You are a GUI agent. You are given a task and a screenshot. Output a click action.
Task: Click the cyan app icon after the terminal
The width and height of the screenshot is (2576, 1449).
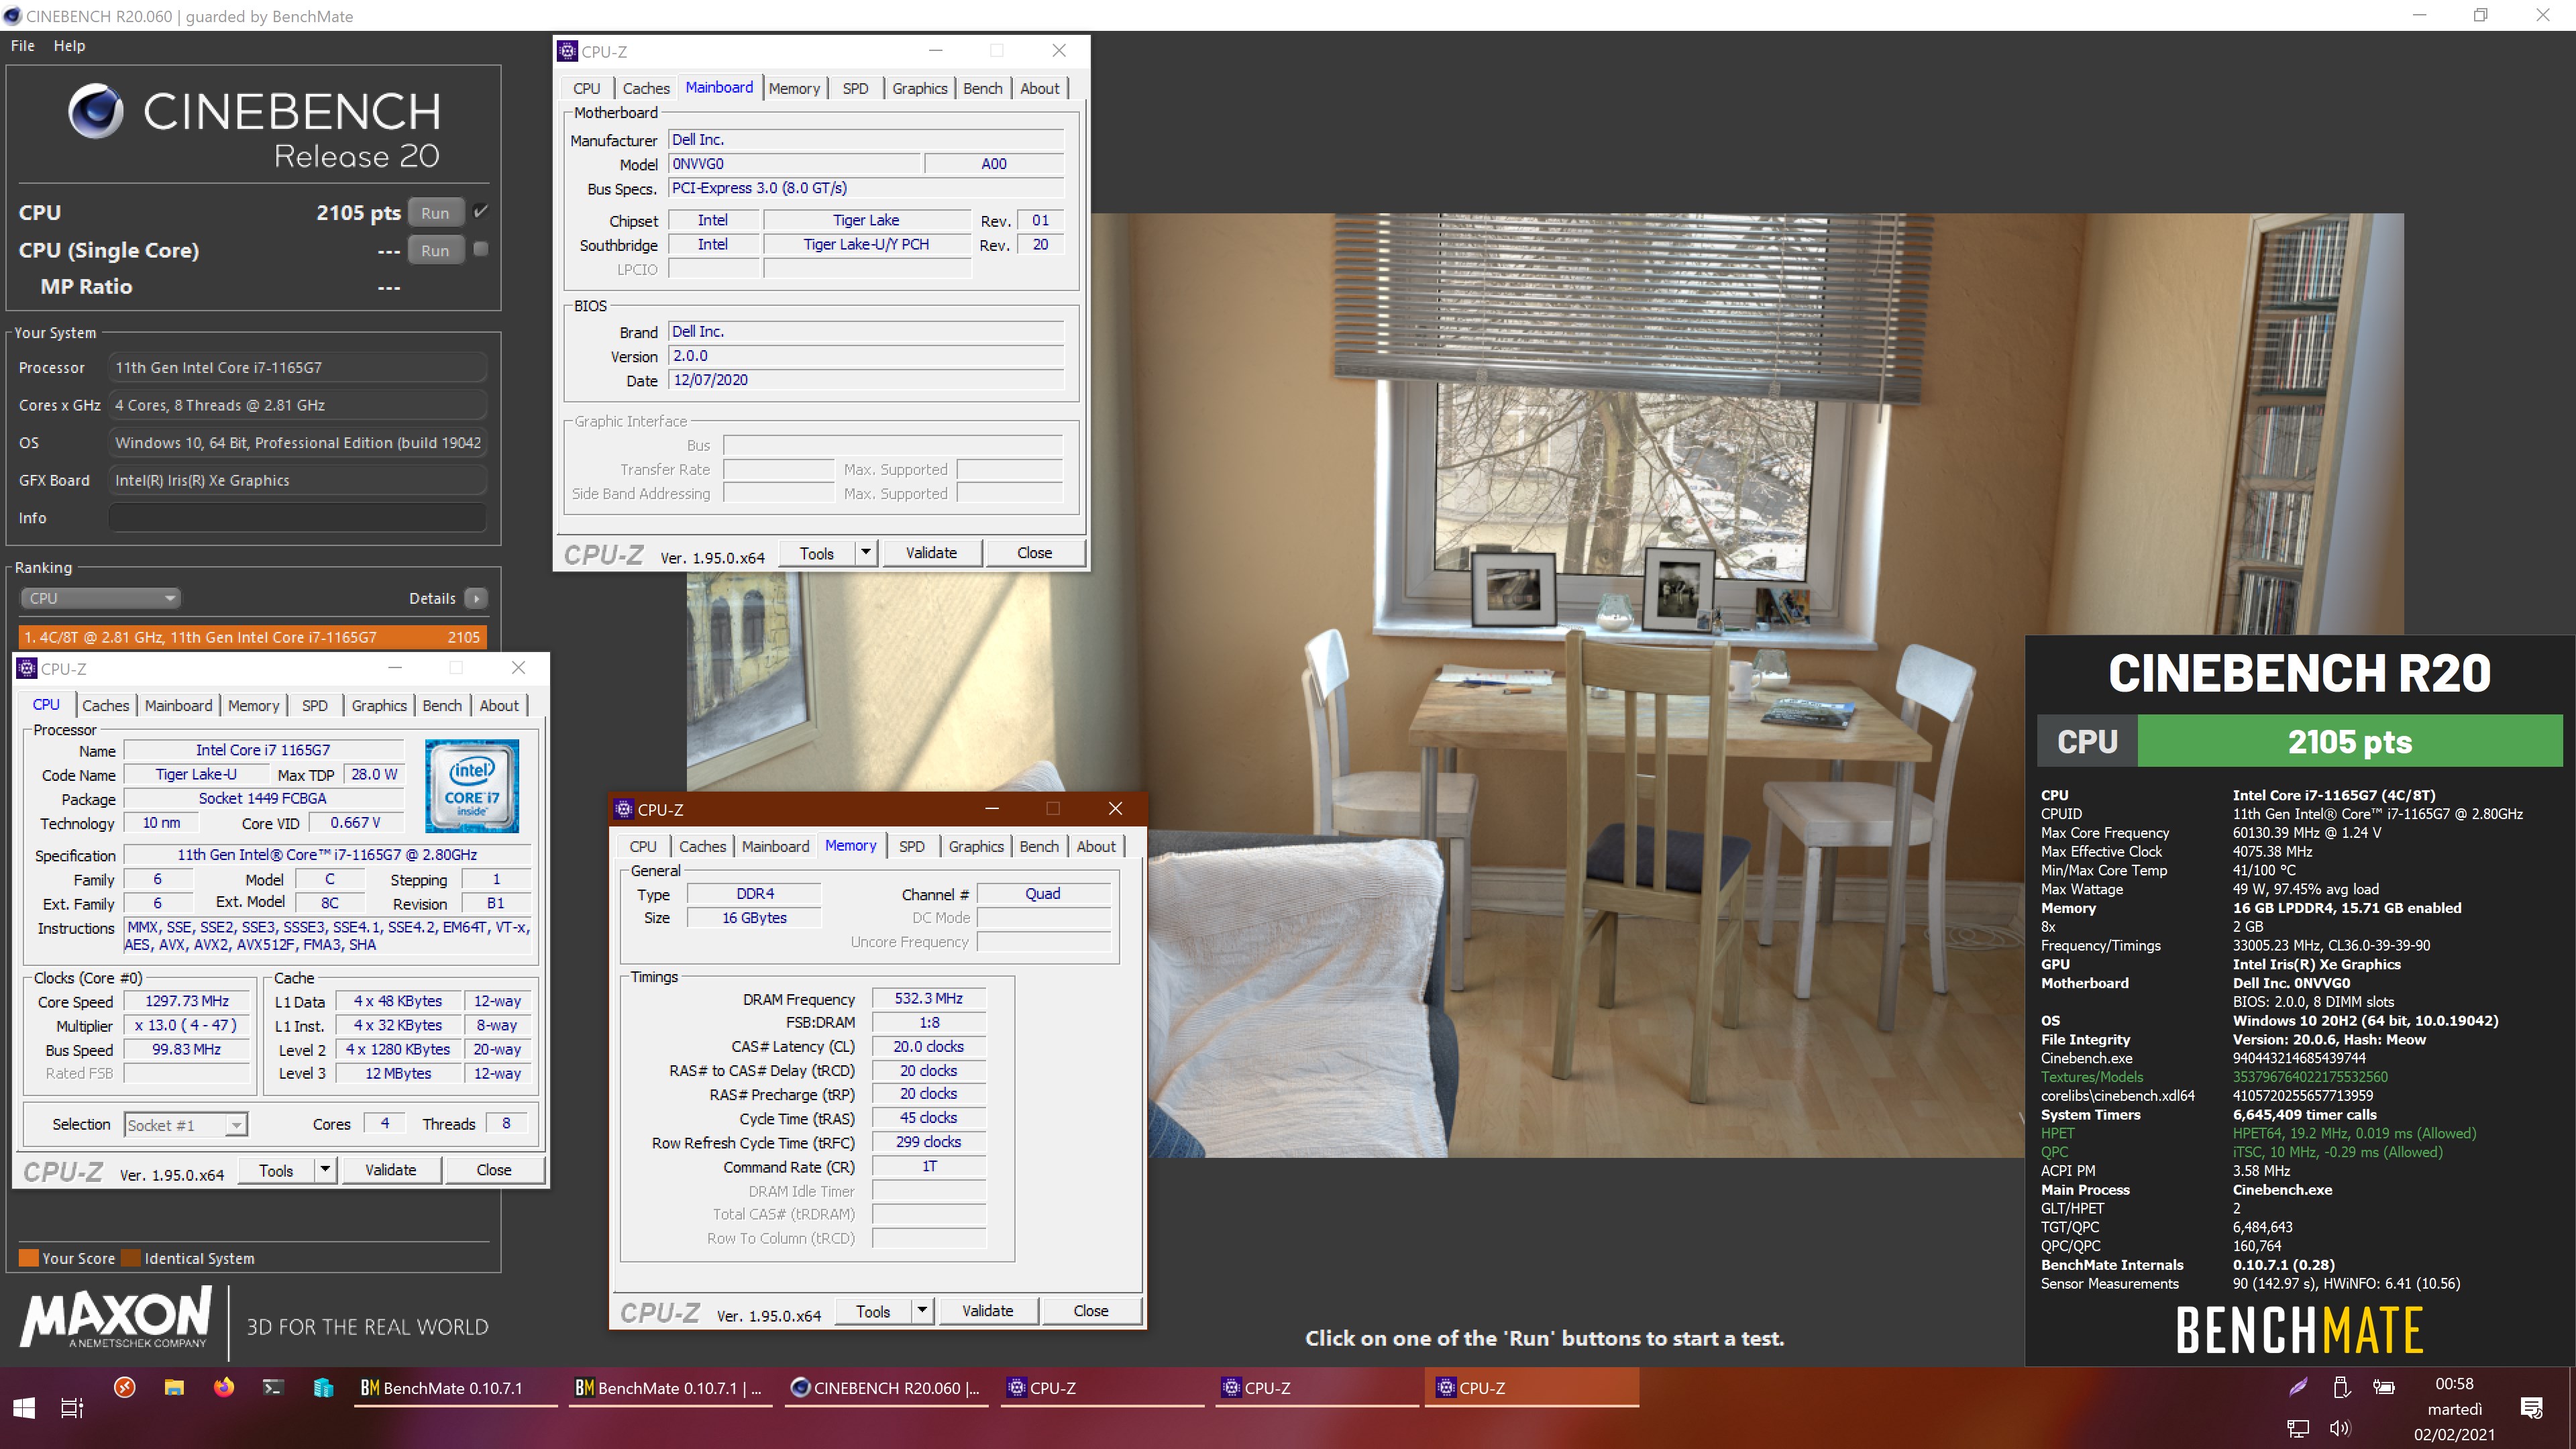pyautogui.click(x=323, y=1388)
